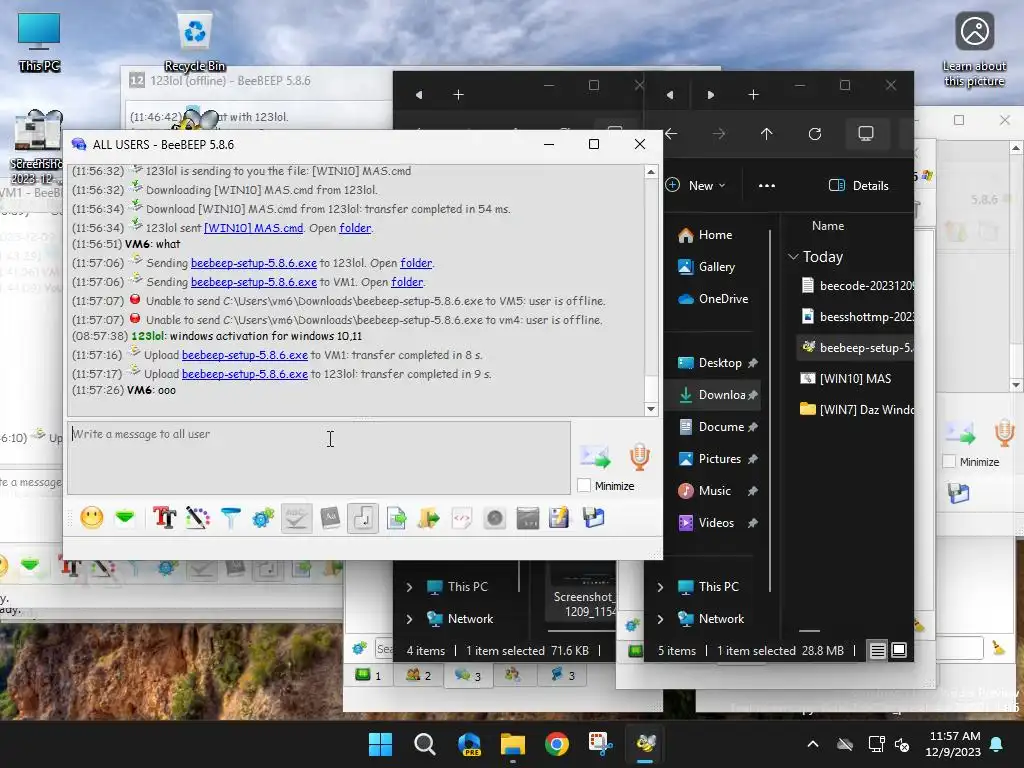Viewport: 1024px width, 768px height.
Task: Select the BeeBEEP bottom tab numbered 1
Action: 368,675
